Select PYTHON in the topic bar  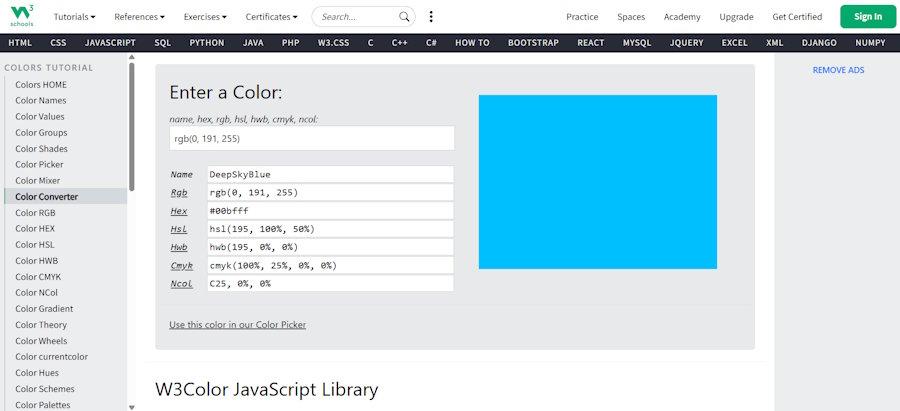(207, 42)
